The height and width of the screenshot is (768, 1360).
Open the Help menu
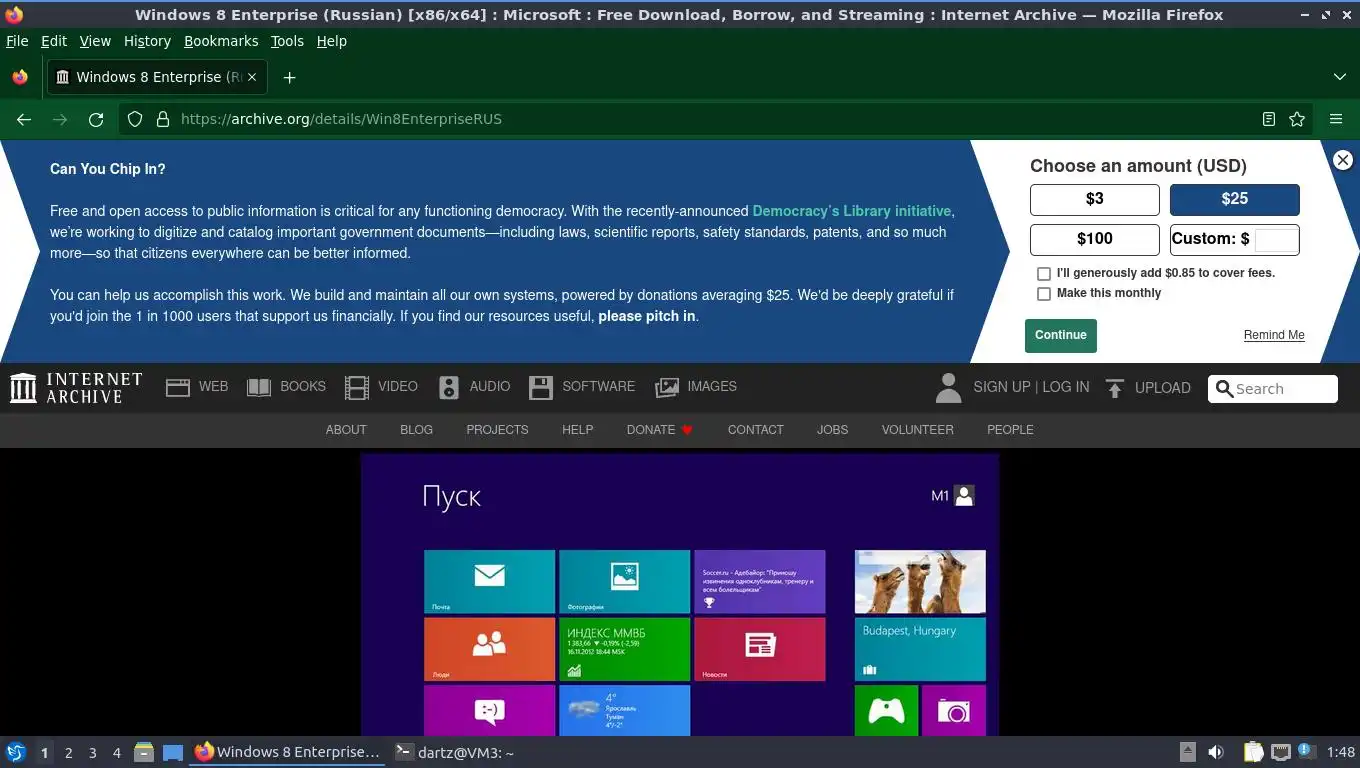331,41
